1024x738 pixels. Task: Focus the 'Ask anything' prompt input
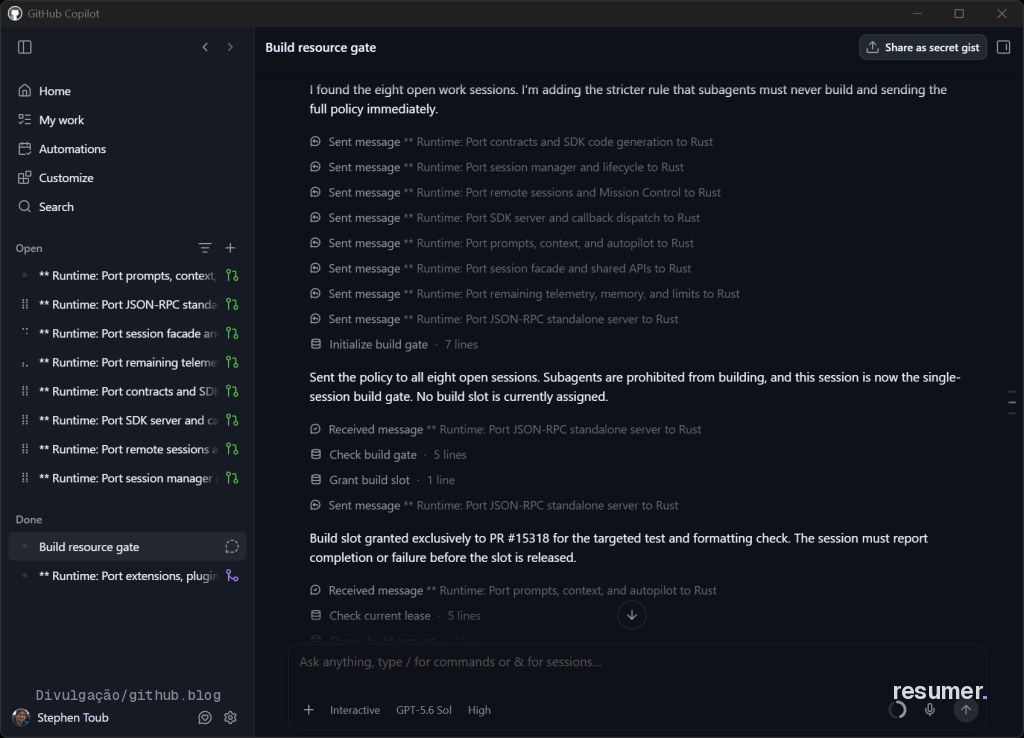pyautogui.click(x=637, y=662)
